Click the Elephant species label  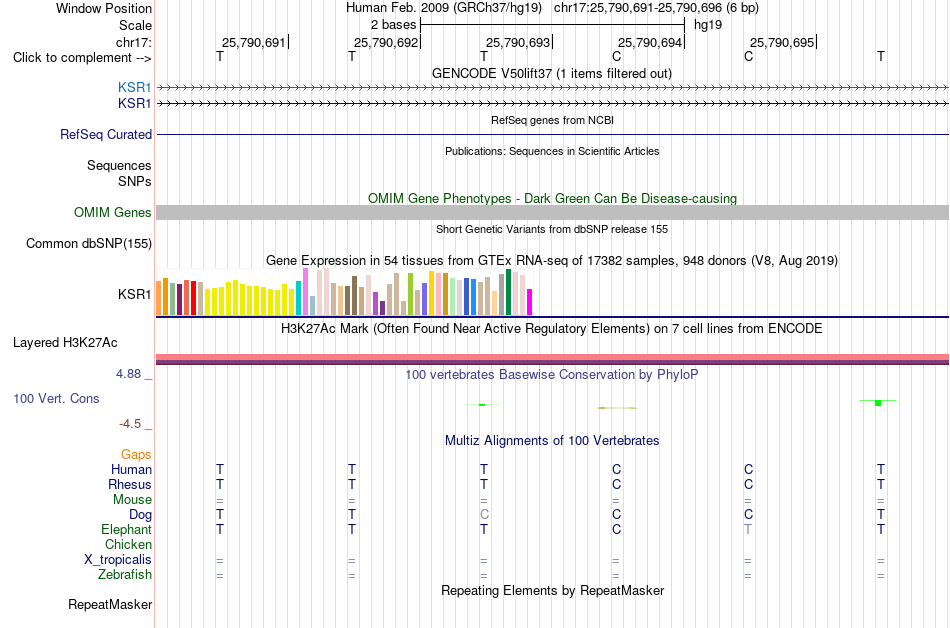tap(127, 529)
